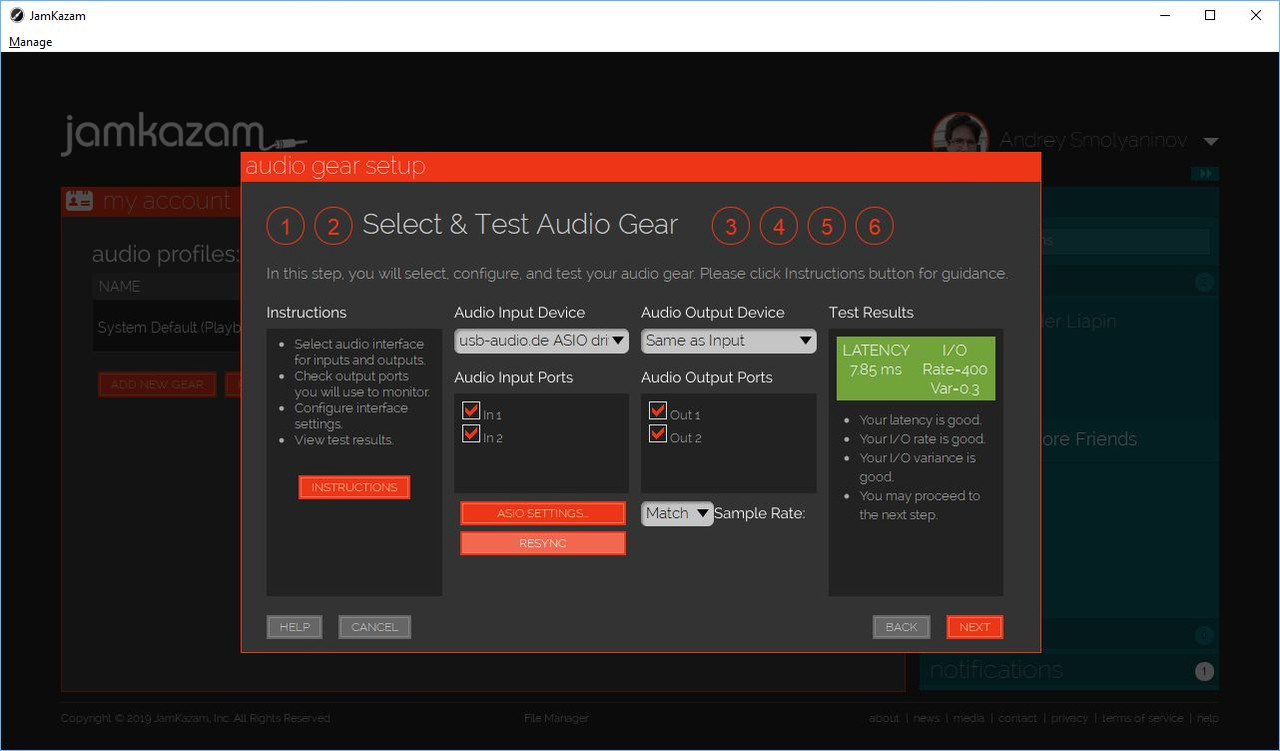Open the media footer link
This screenshot has height=751, width=1280.
click(968, 718)
